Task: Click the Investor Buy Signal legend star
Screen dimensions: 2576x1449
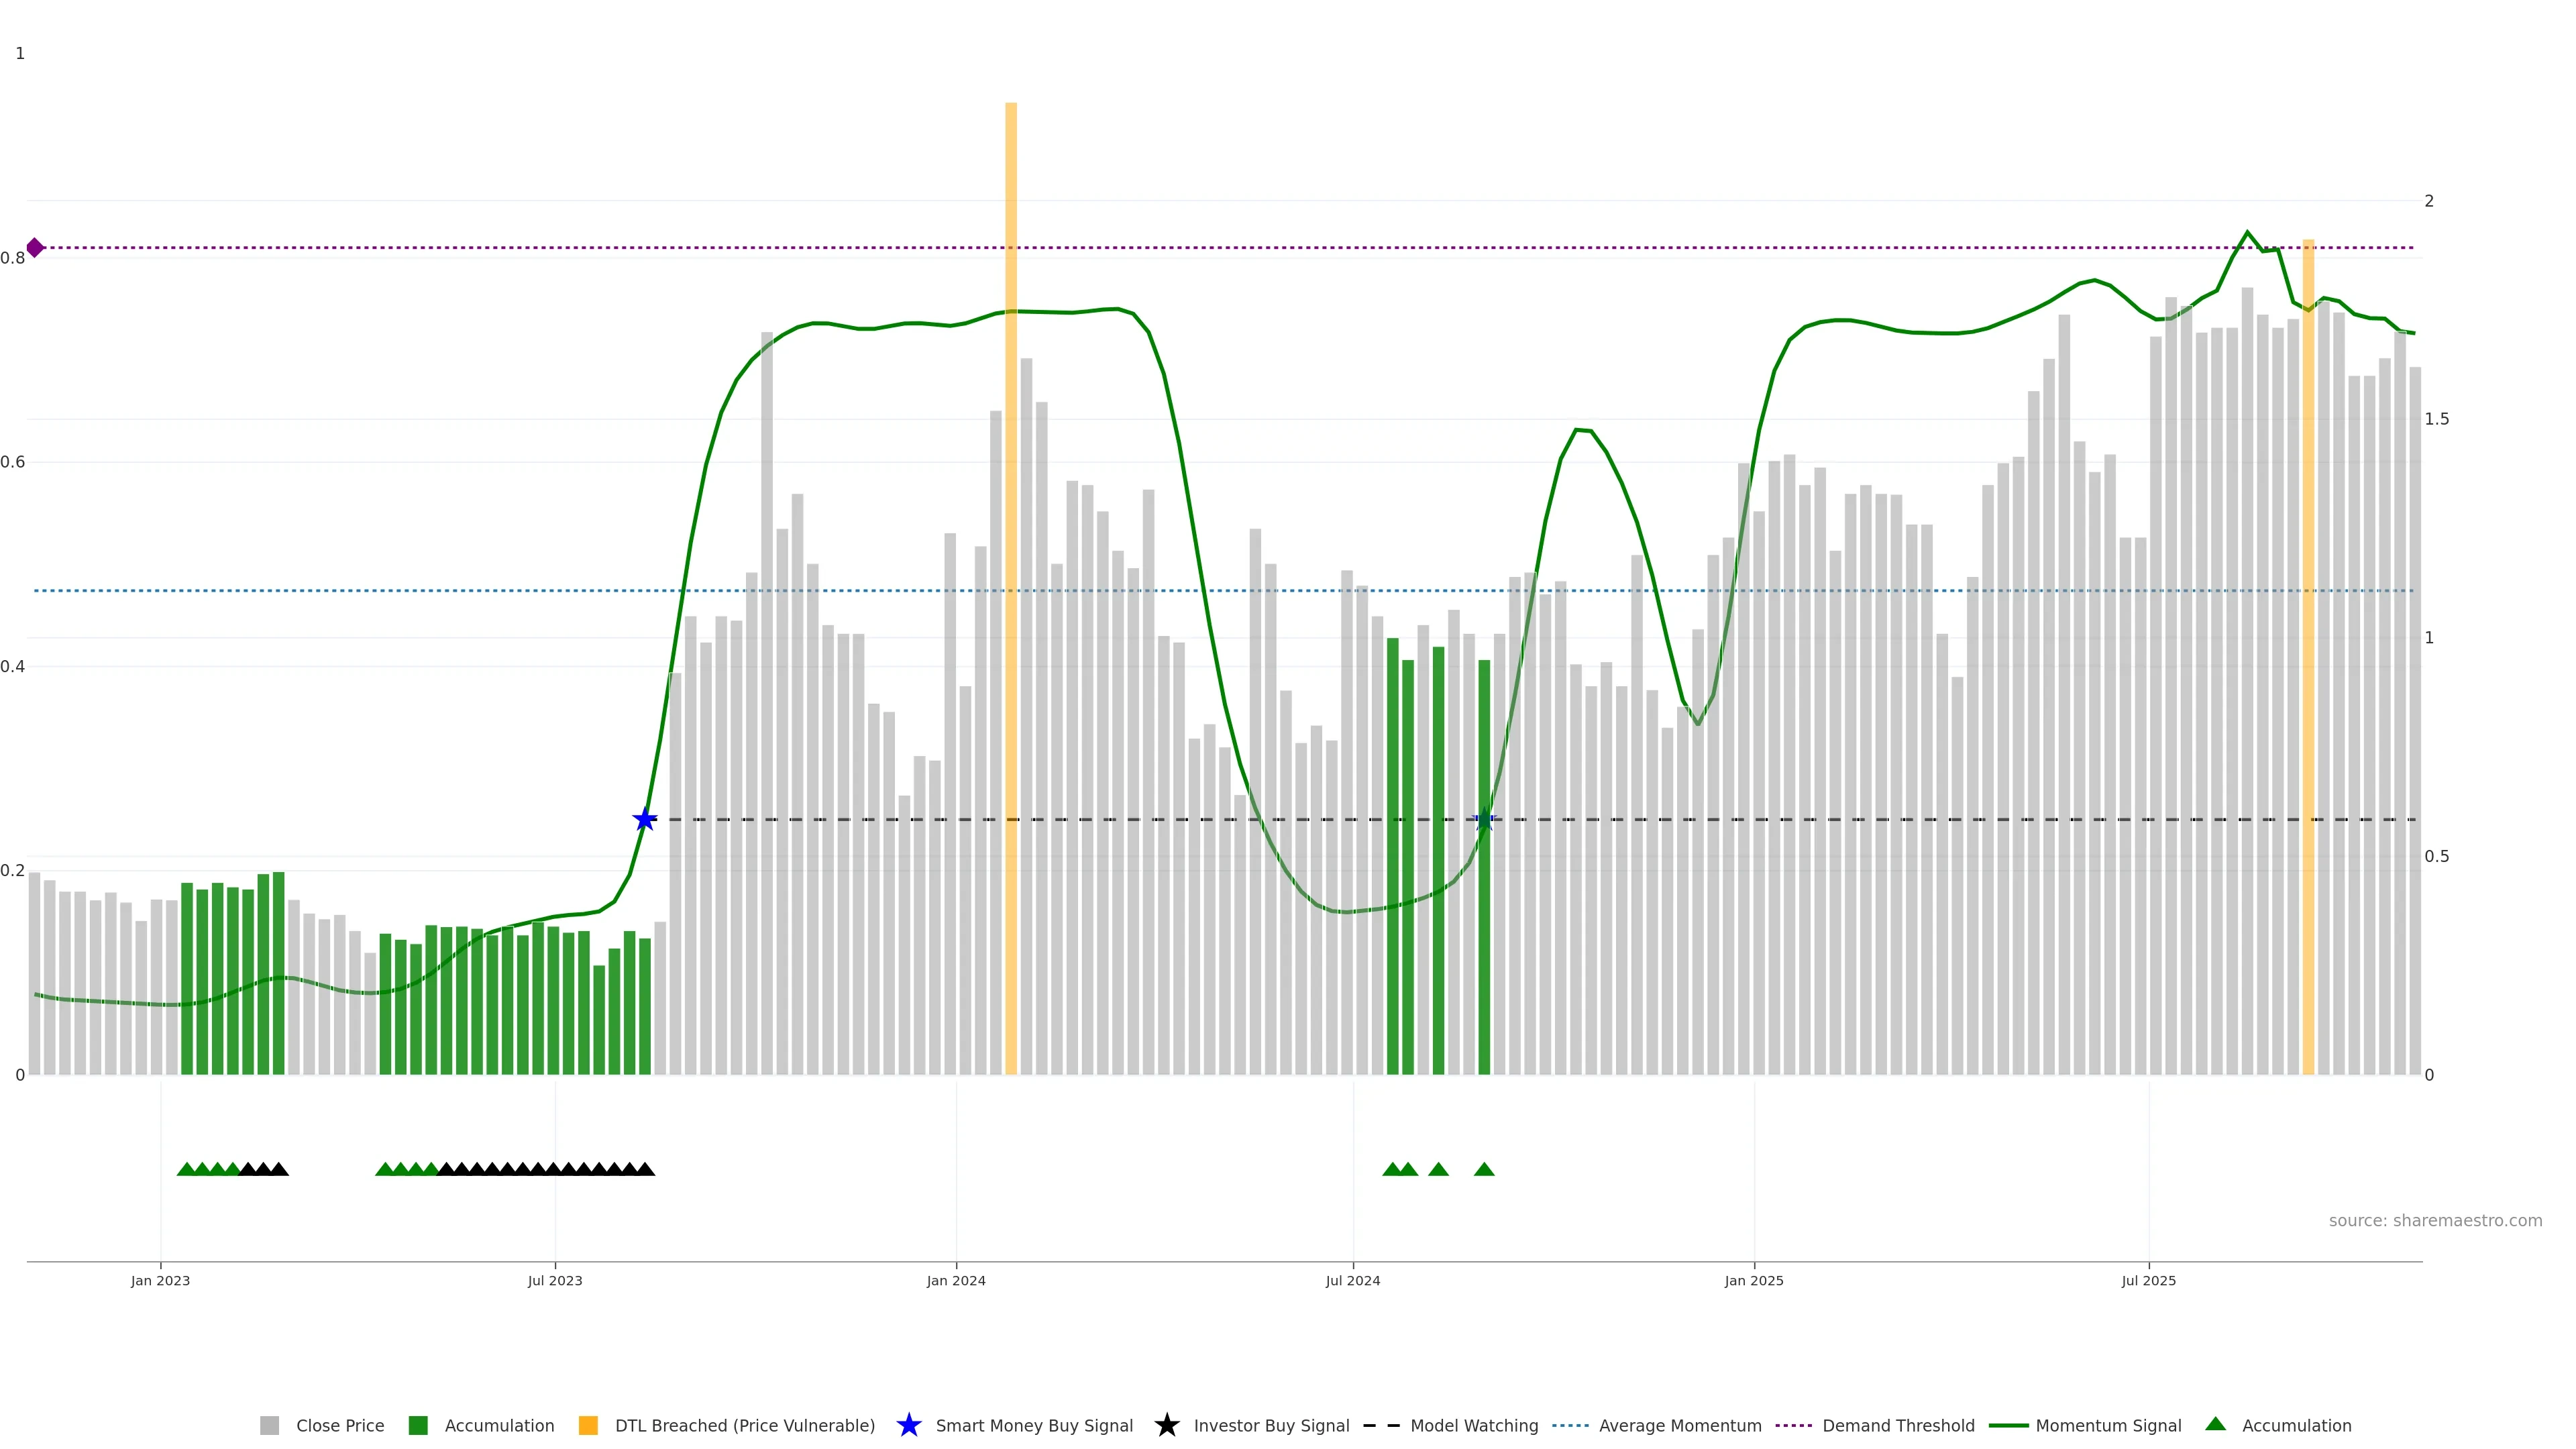Action: click(x=1166, y=1425)
